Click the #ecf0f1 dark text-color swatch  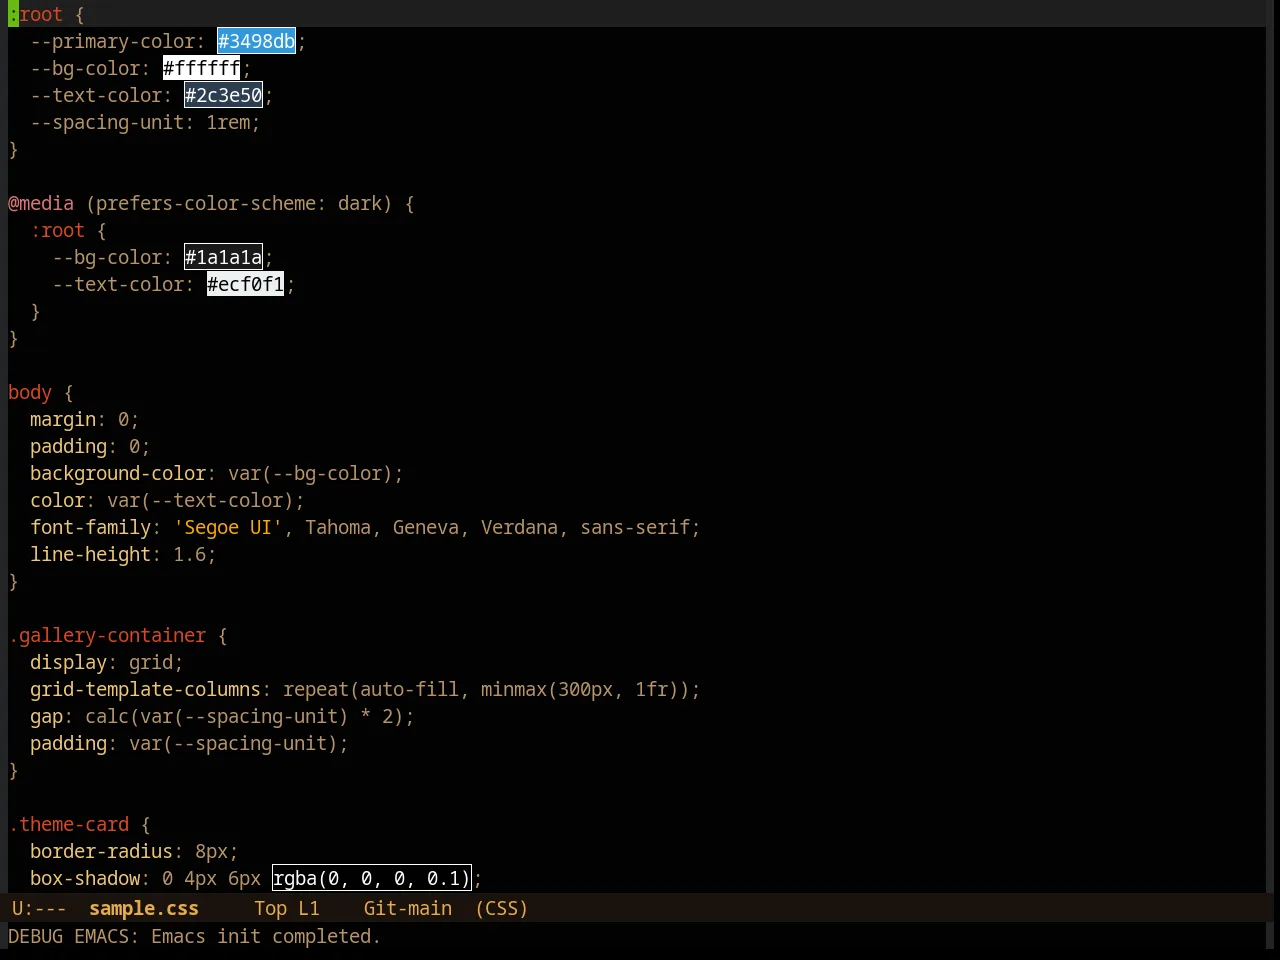click(246, 284)
